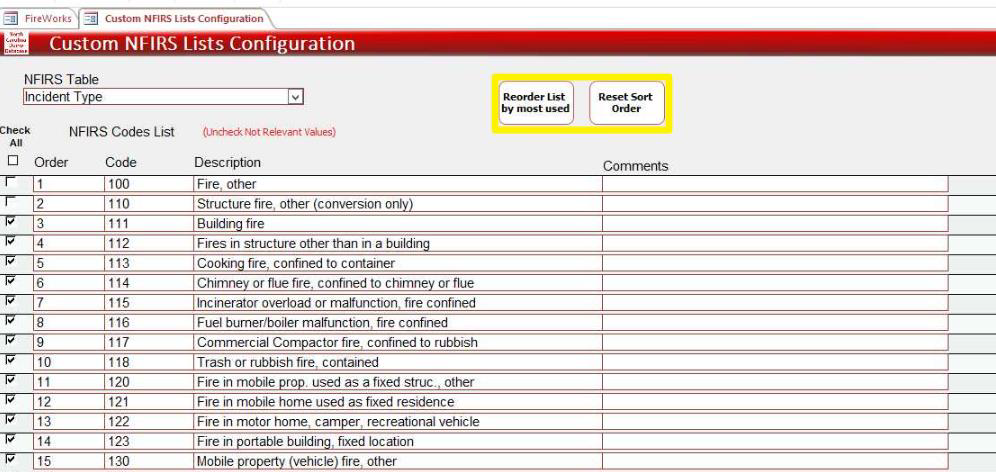Click the Reset Sort Order button
Viewport: 996px width, 472px height.
click(x=626, y=103)
